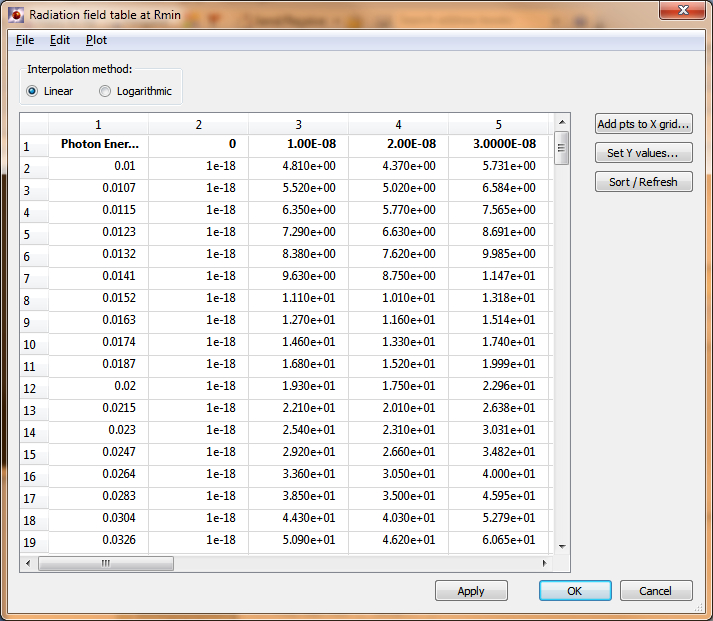The width and height of the screenshot is (713, 621).
Task: Click Add pts to X grid button
Action: pos(643,125)
